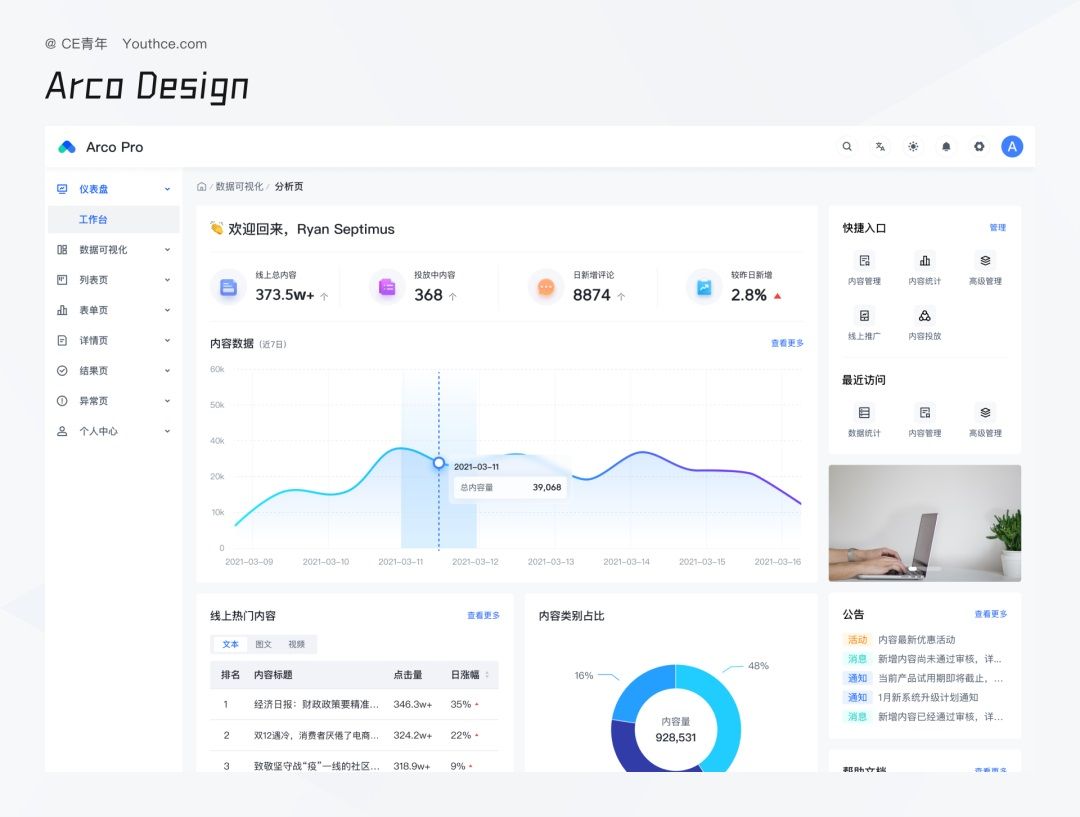1080x817 pixels.
Task: Click 查看更多 link for 内容数据
Action: point(787,343)
